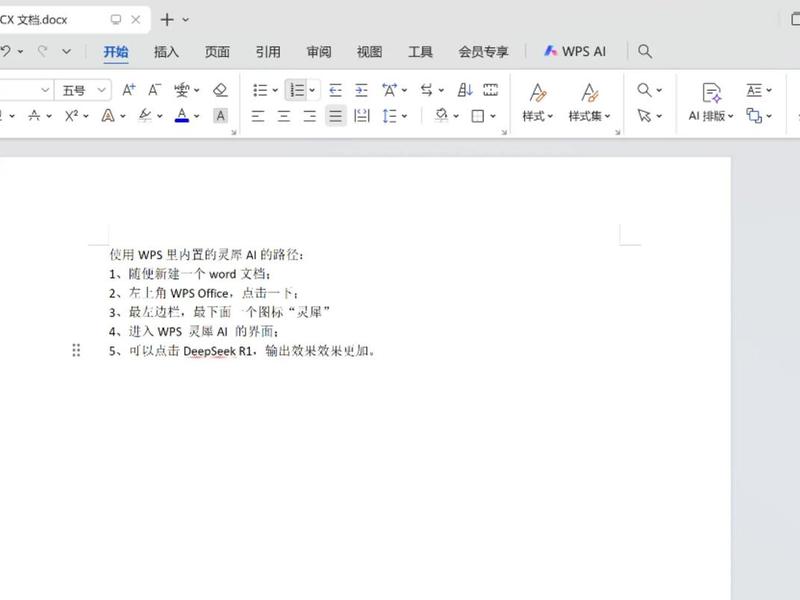Click the Undo arrow icon
This screenshot has height=600, width=800.
[5, 51]
